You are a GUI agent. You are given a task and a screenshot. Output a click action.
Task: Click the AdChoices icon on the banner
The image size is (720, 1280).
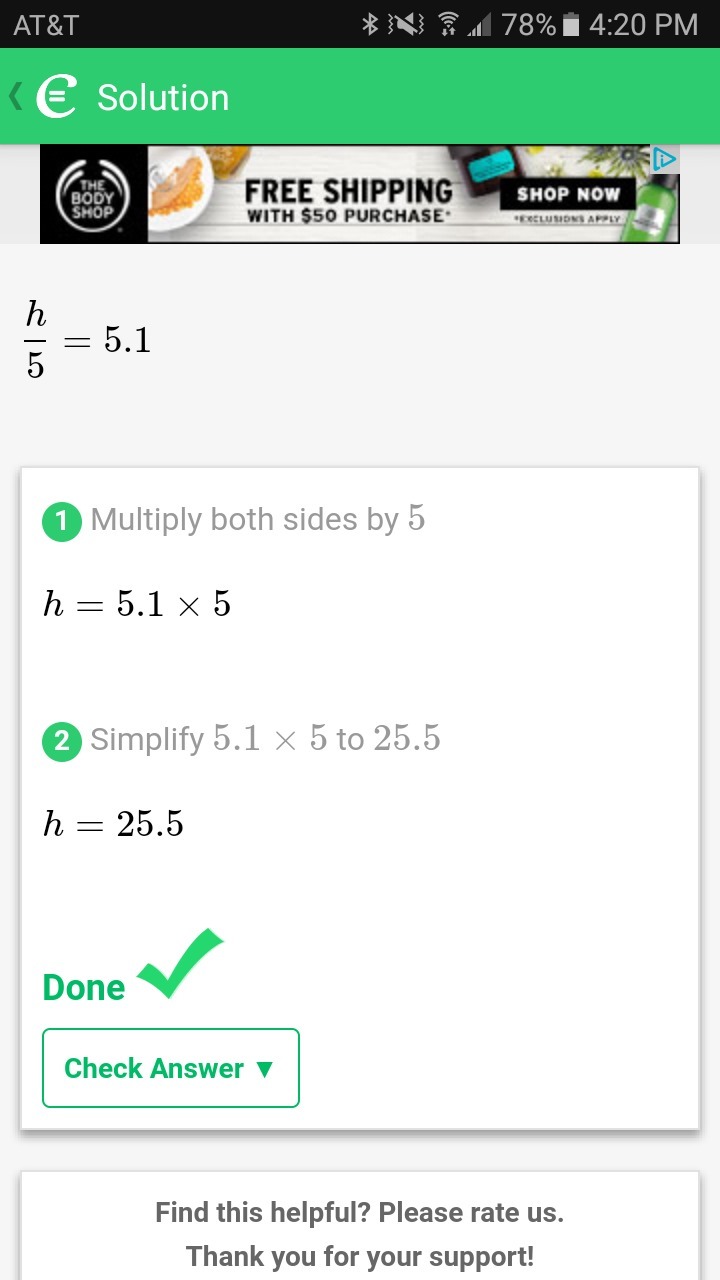665,159
